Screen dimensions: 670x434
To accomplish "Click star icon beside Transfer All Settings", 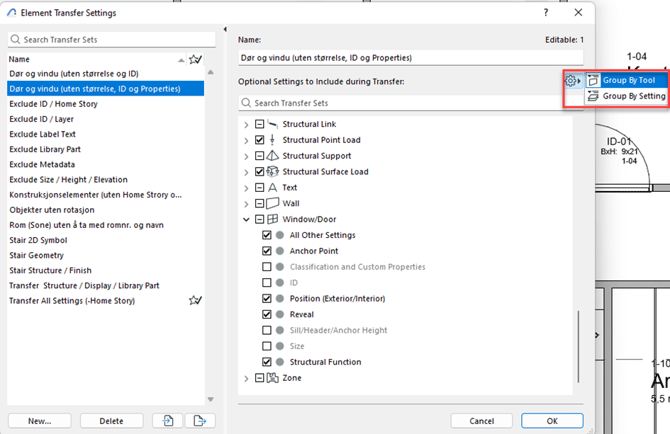I will [196, 300].
